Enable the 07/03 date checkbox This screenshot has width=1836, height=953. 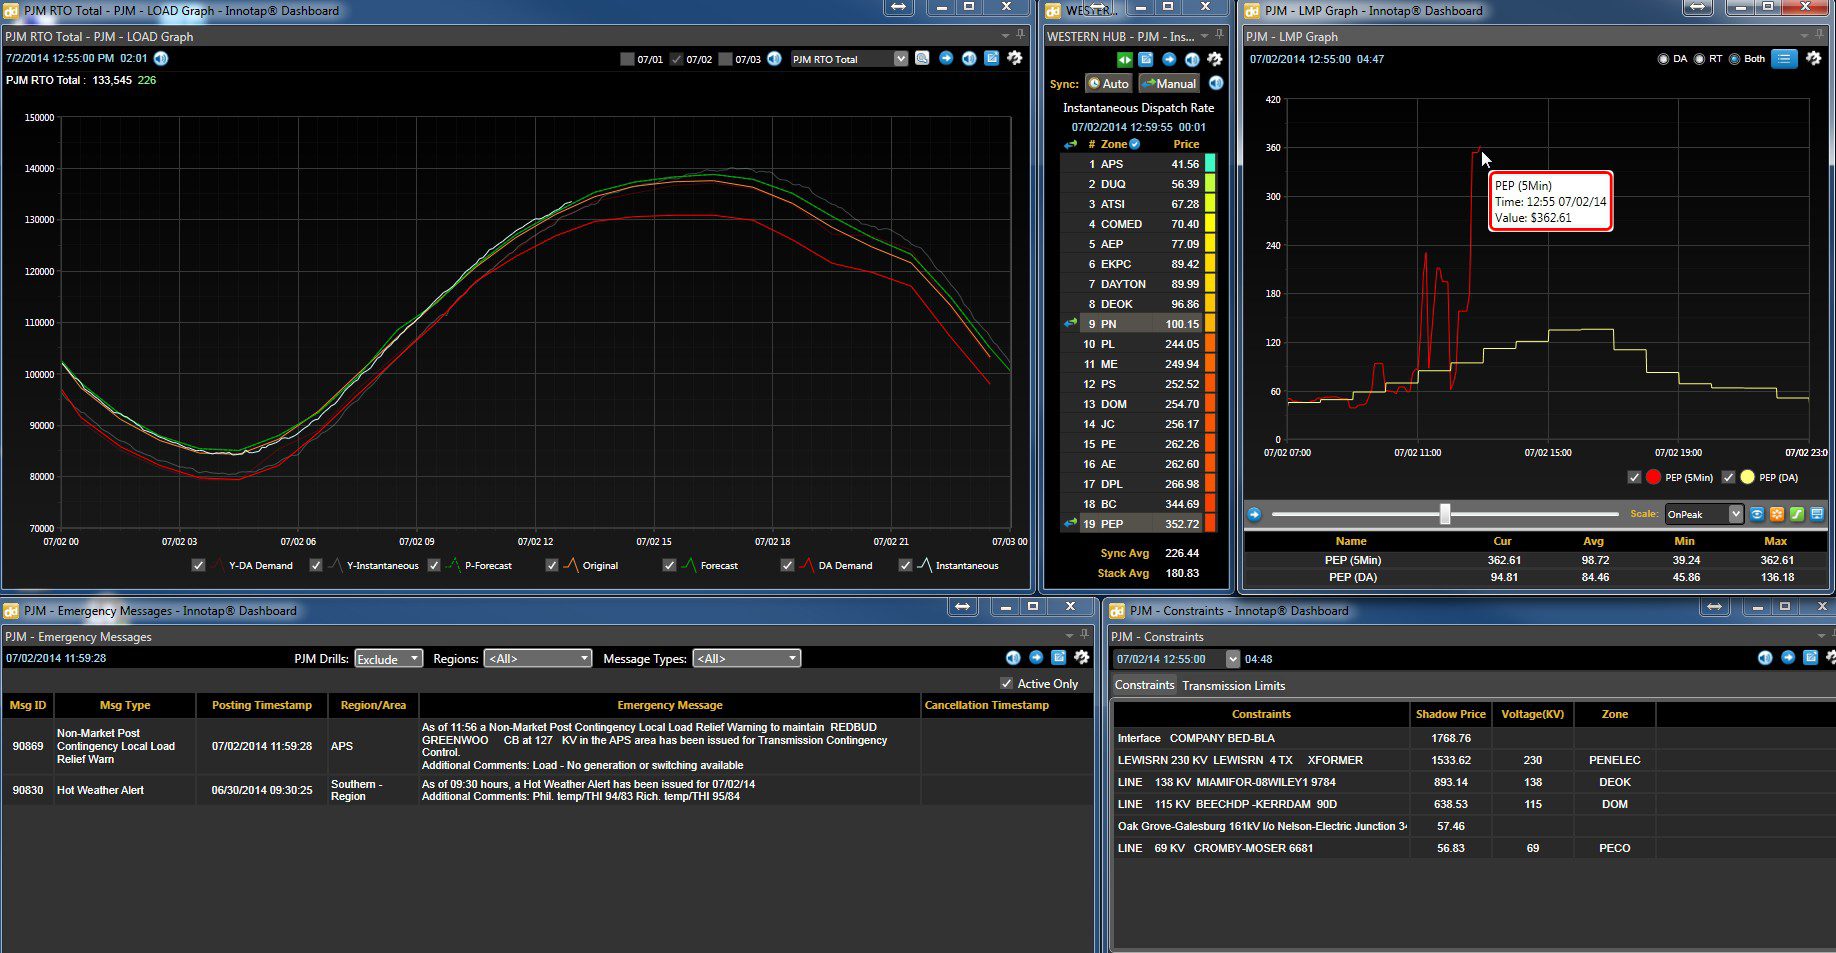pos(726,59)
